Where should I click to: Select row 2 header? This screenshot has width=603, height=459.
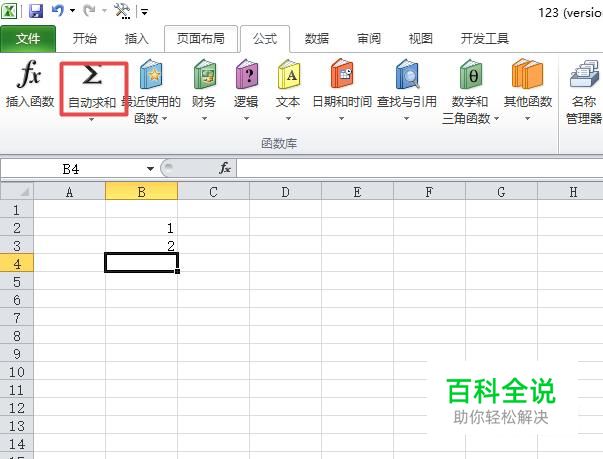click(x=17, y=228)
